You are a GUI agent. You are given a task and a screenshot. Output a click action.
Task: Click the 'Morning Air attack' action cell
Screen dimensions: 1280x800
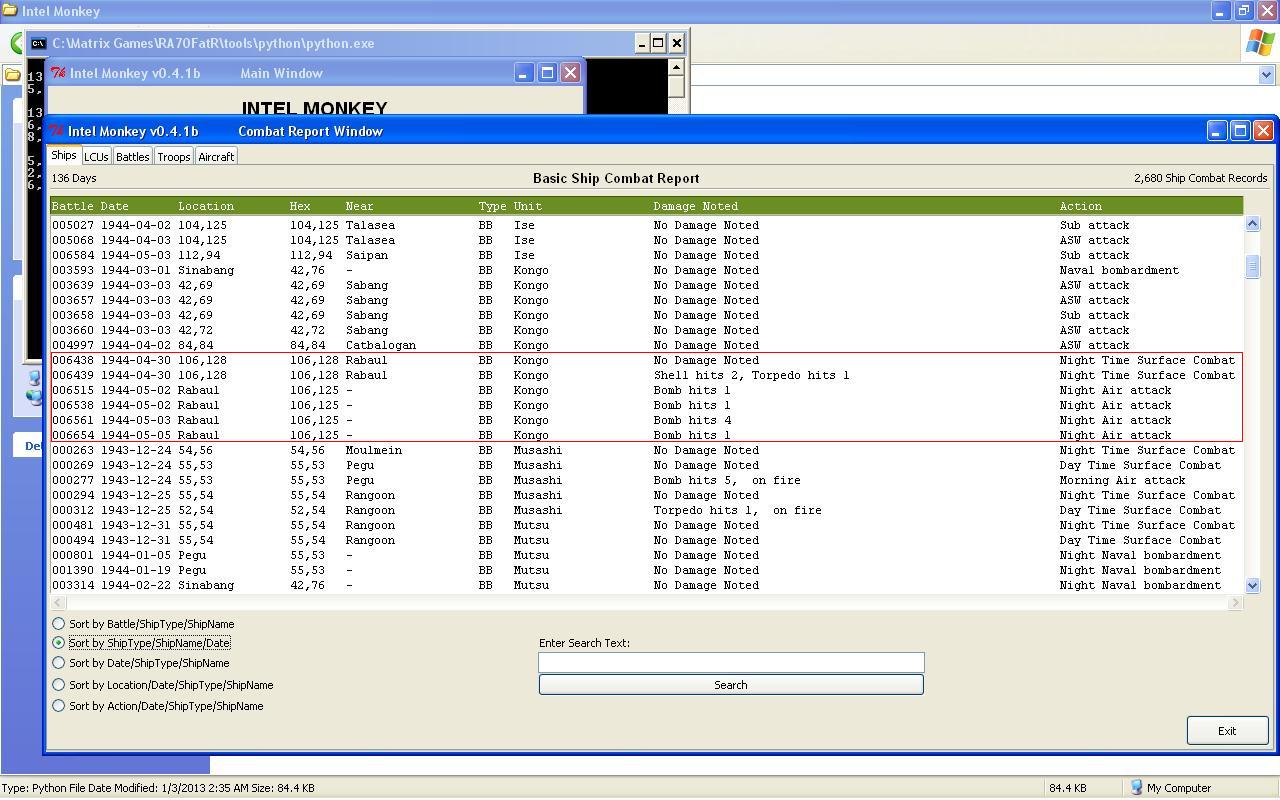[x=1123, y=480]
